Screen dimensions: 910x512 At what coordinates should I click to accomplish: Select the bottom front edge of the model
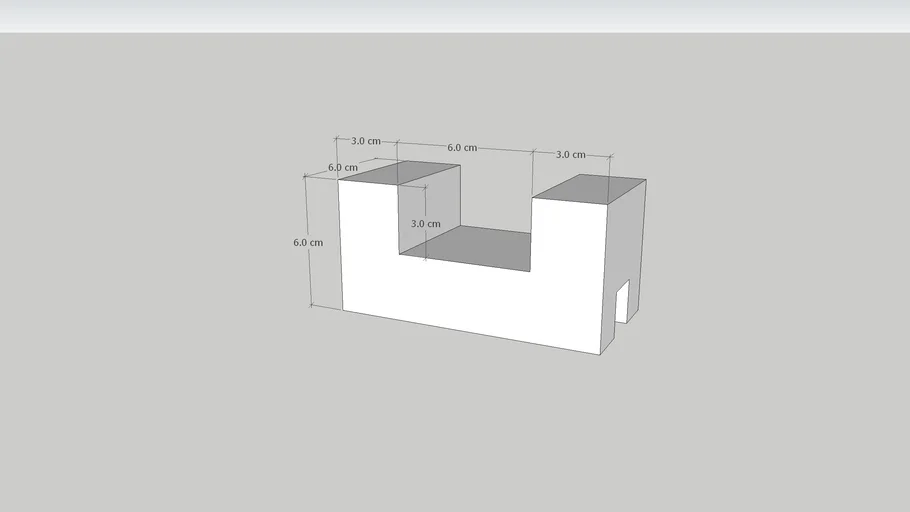pyautogui.click(x=470, y=332)
